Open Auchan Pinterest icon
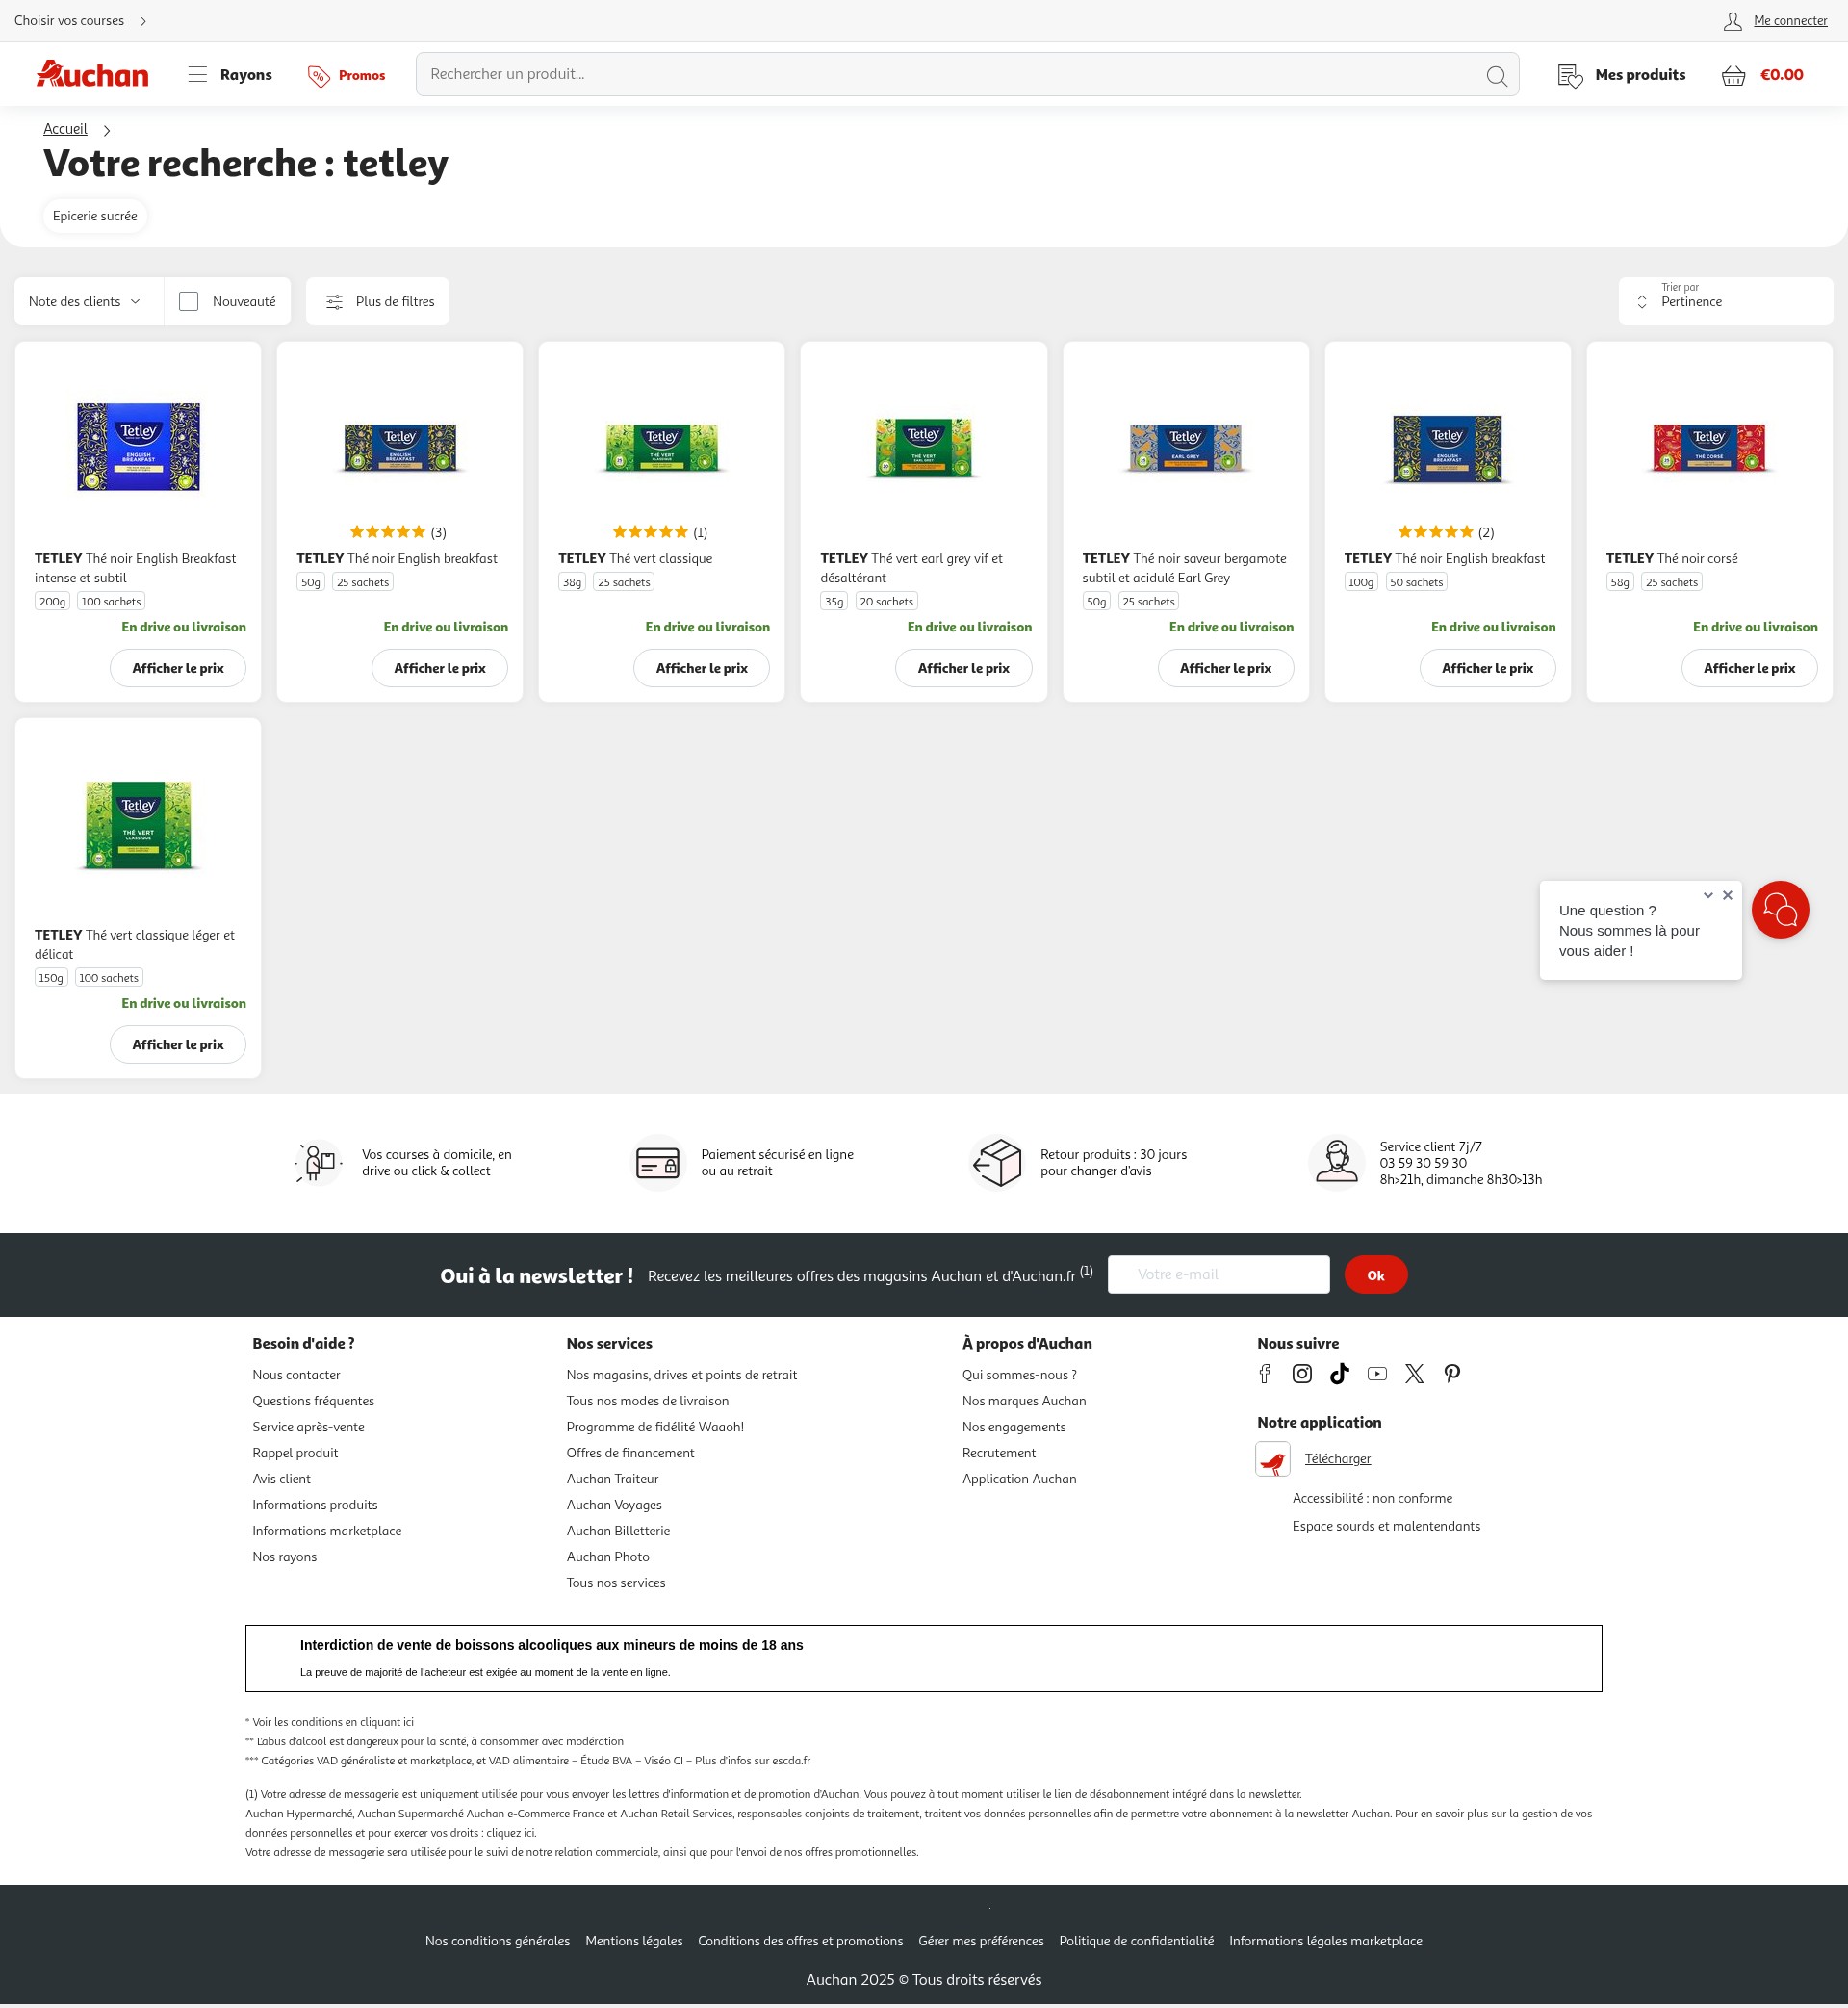Screen dimensions: 1848x2008 coord(1452,1373)
